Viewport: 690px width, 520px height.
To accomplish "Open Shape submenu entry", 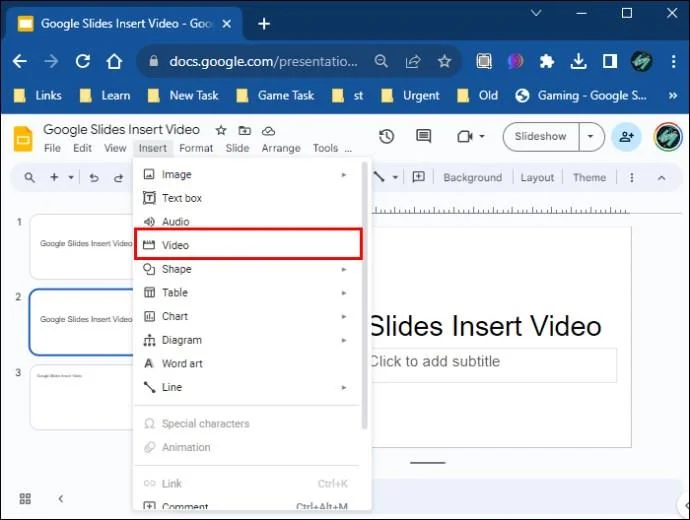I will (x=248, y=269).
